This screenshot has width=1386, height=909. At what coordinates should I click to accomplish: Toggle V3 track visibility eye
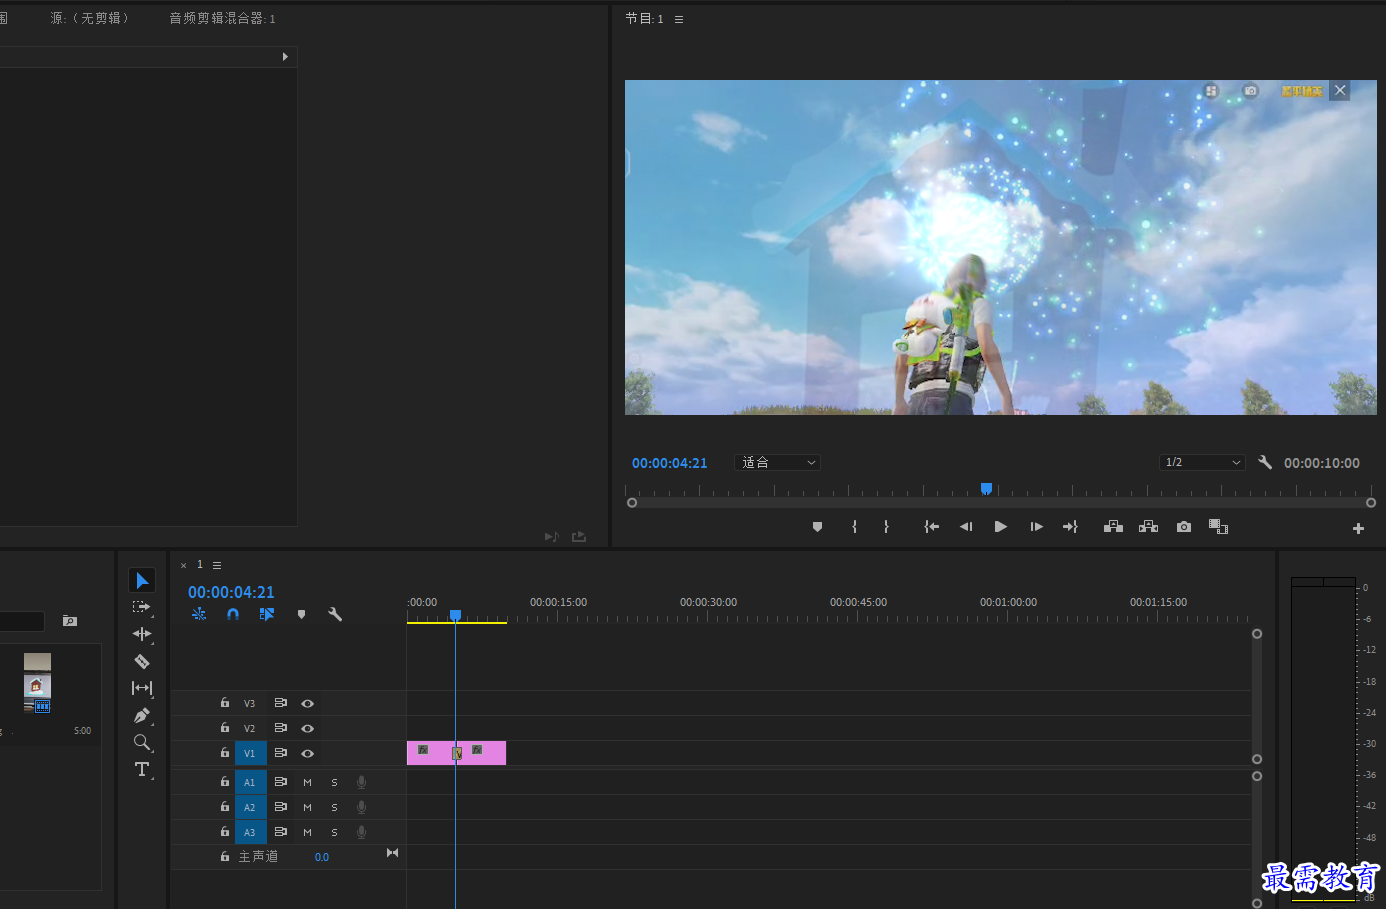(x=308, y=704)
